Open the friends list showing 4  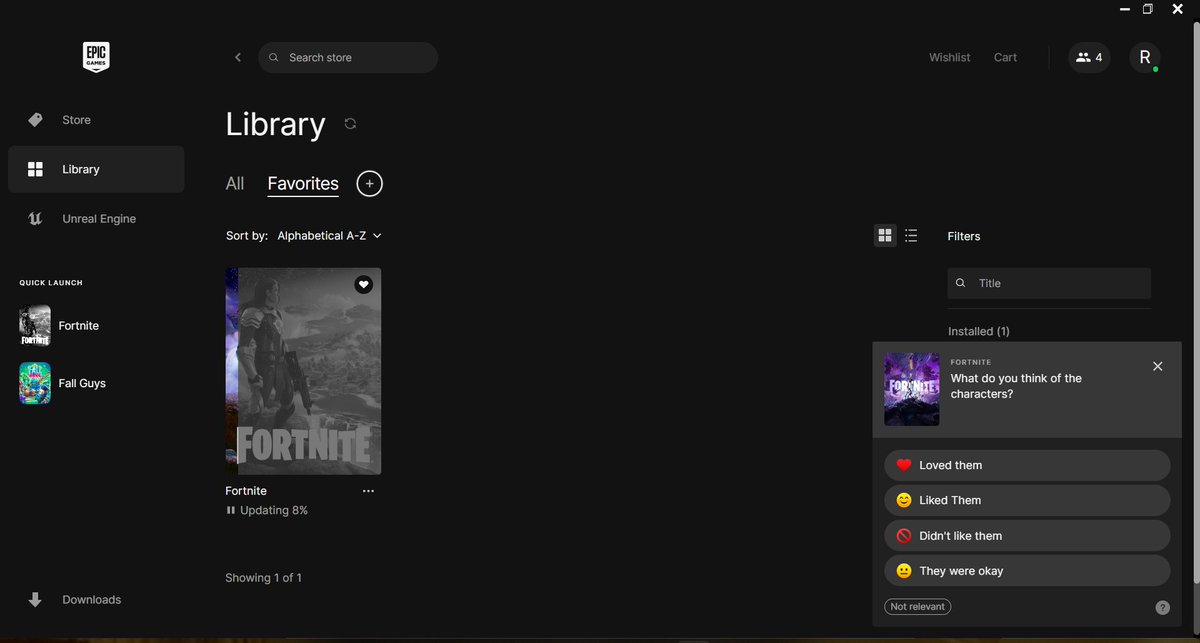(x=1089, y=57)
